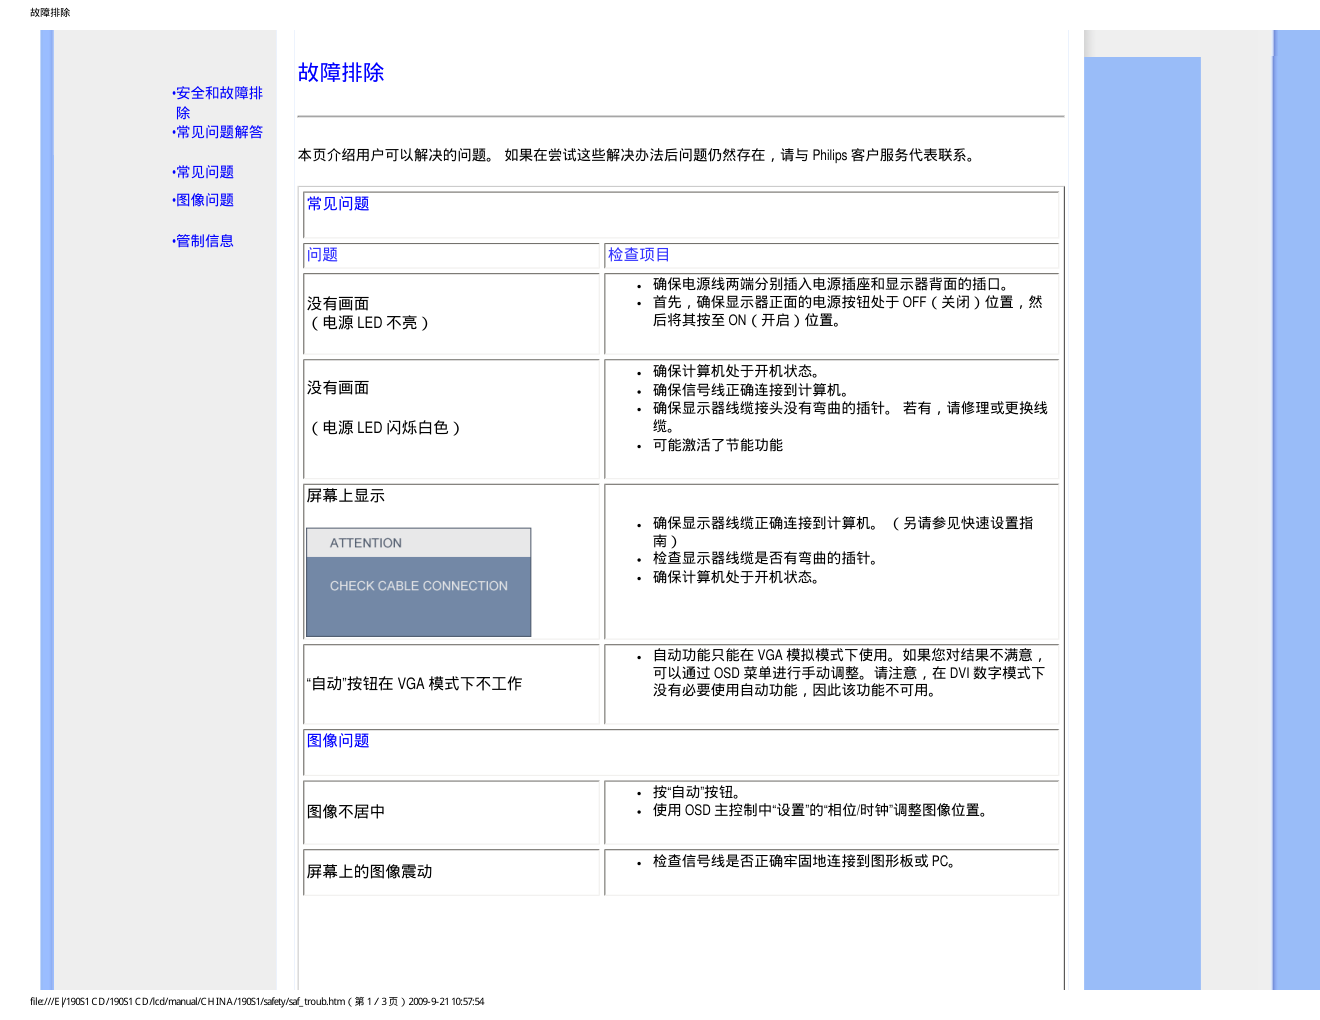Click the 检查项目 column header

[x=639, y=255]
